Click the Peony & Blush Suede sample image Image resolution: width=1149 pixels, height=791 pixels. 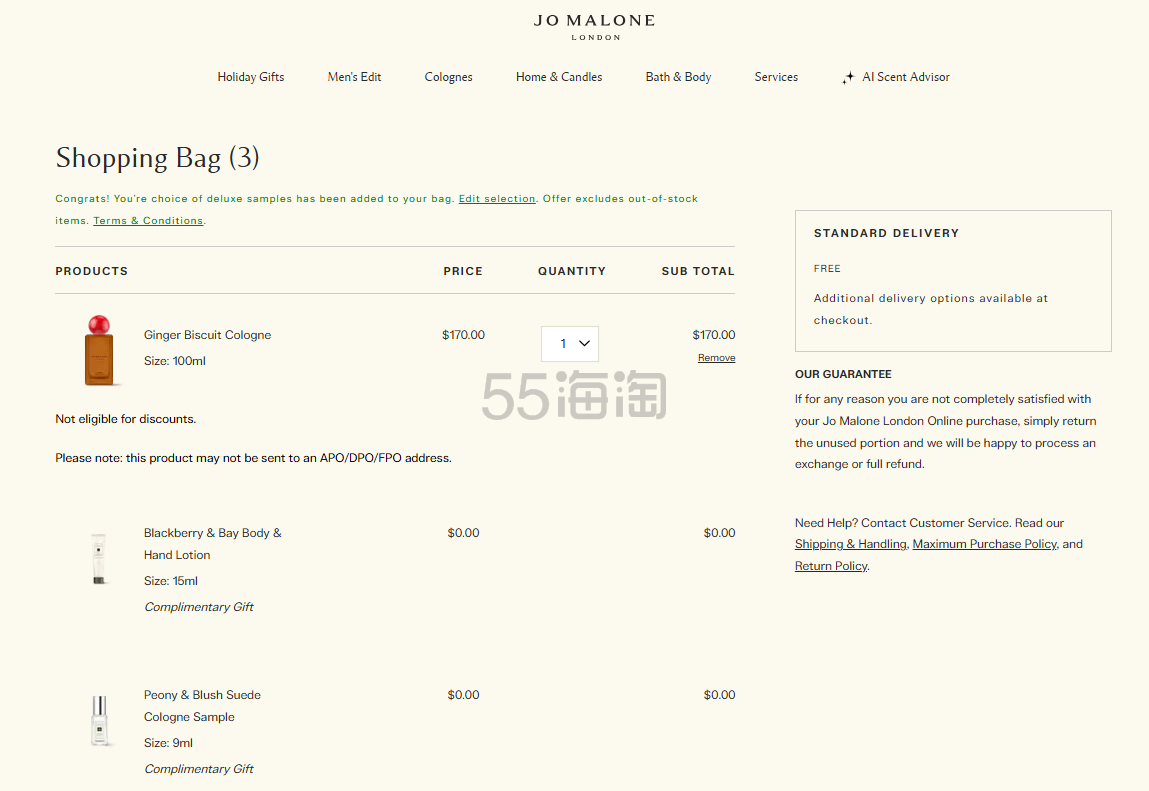click(98, 720)
